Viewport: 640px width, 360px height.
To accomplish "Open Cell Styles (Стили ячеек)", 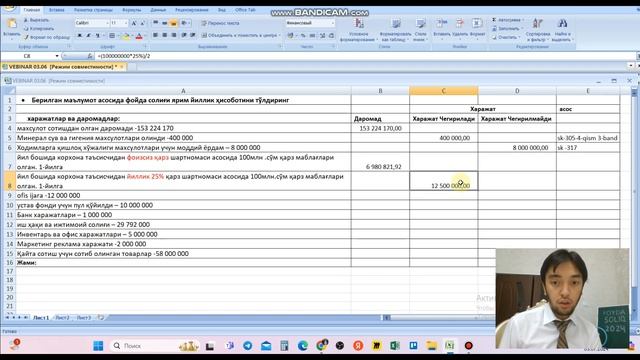I will [x=420, y=30].
